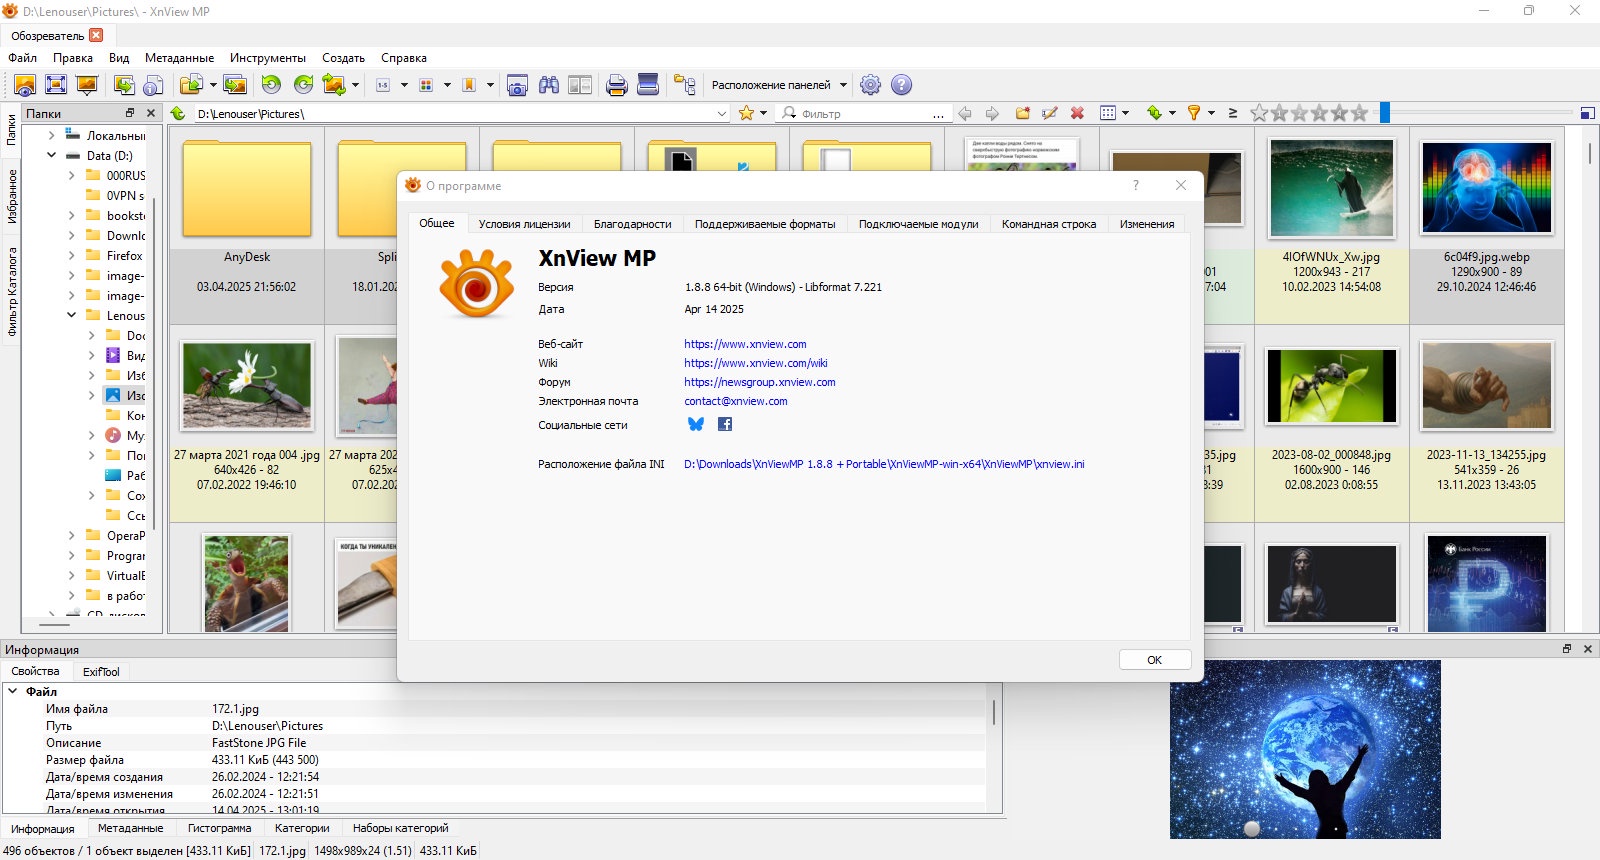Click the scanner acquire icon
Viewport: 1600px width, 860px height.
(648, 85)
